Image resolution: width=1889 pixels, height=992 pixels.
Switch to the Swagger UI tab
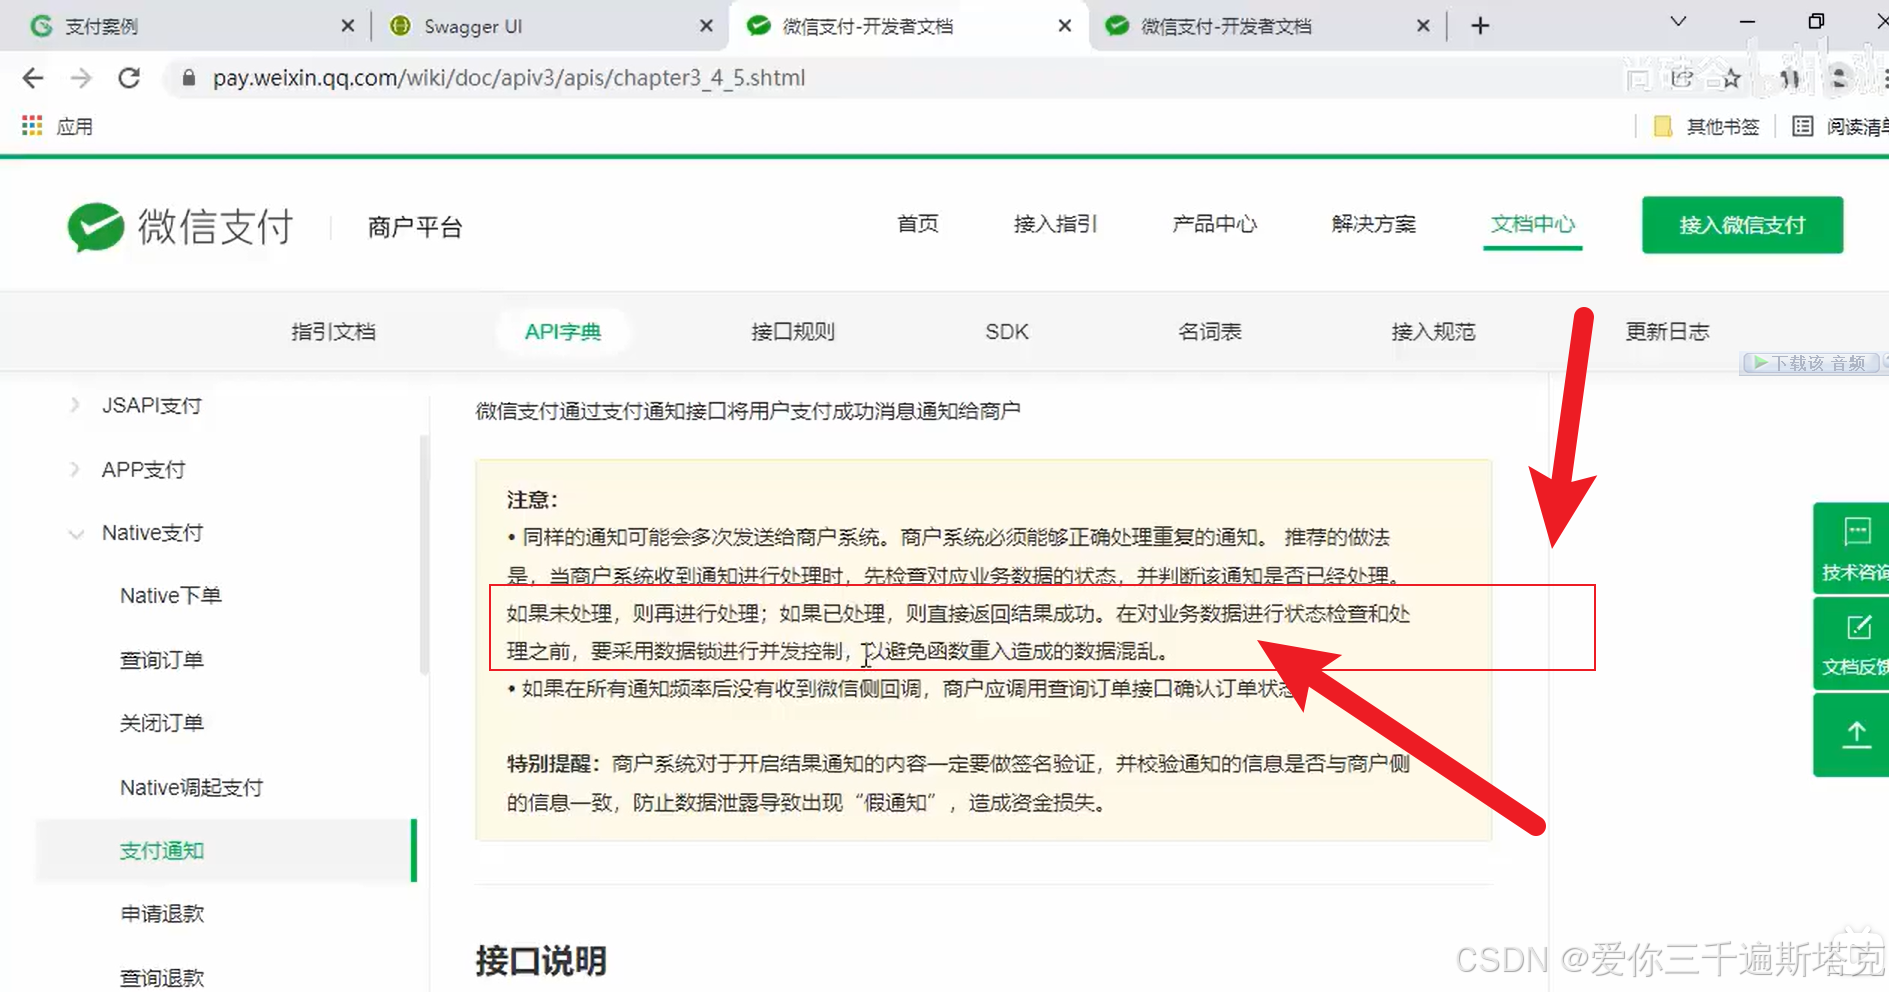tap(548, 26)
